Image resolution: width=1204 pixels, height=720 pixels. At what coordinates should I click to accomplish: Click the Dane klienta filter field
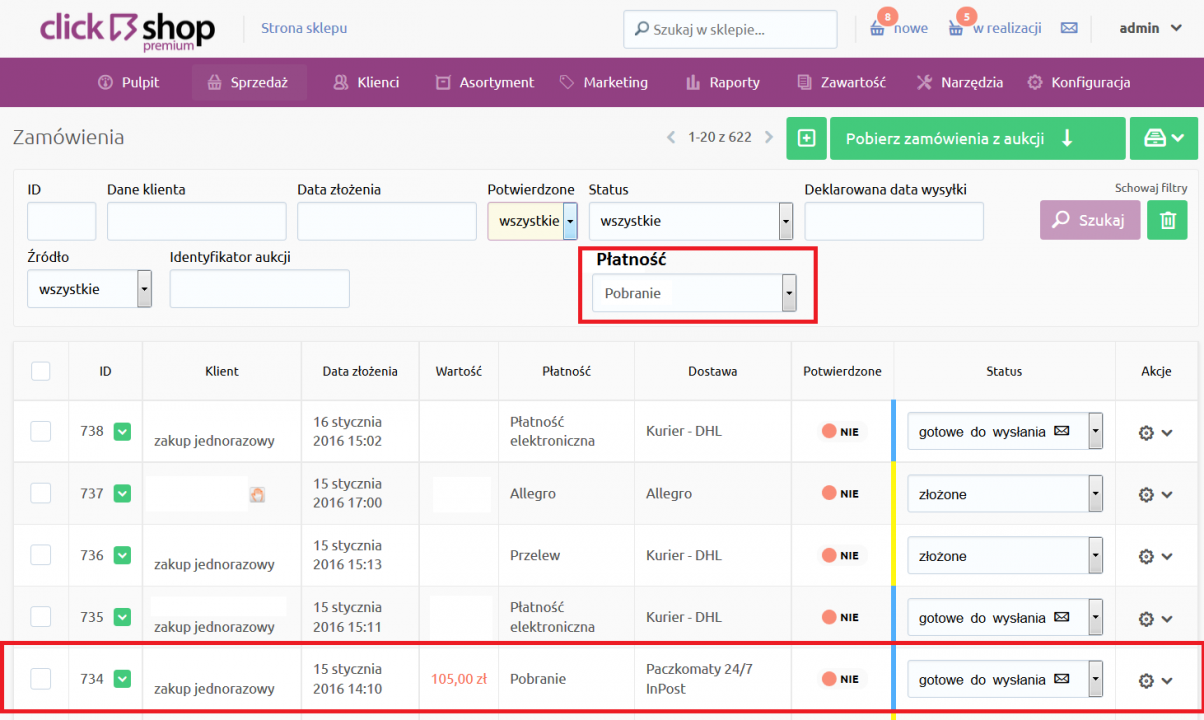tap(197, 221)
